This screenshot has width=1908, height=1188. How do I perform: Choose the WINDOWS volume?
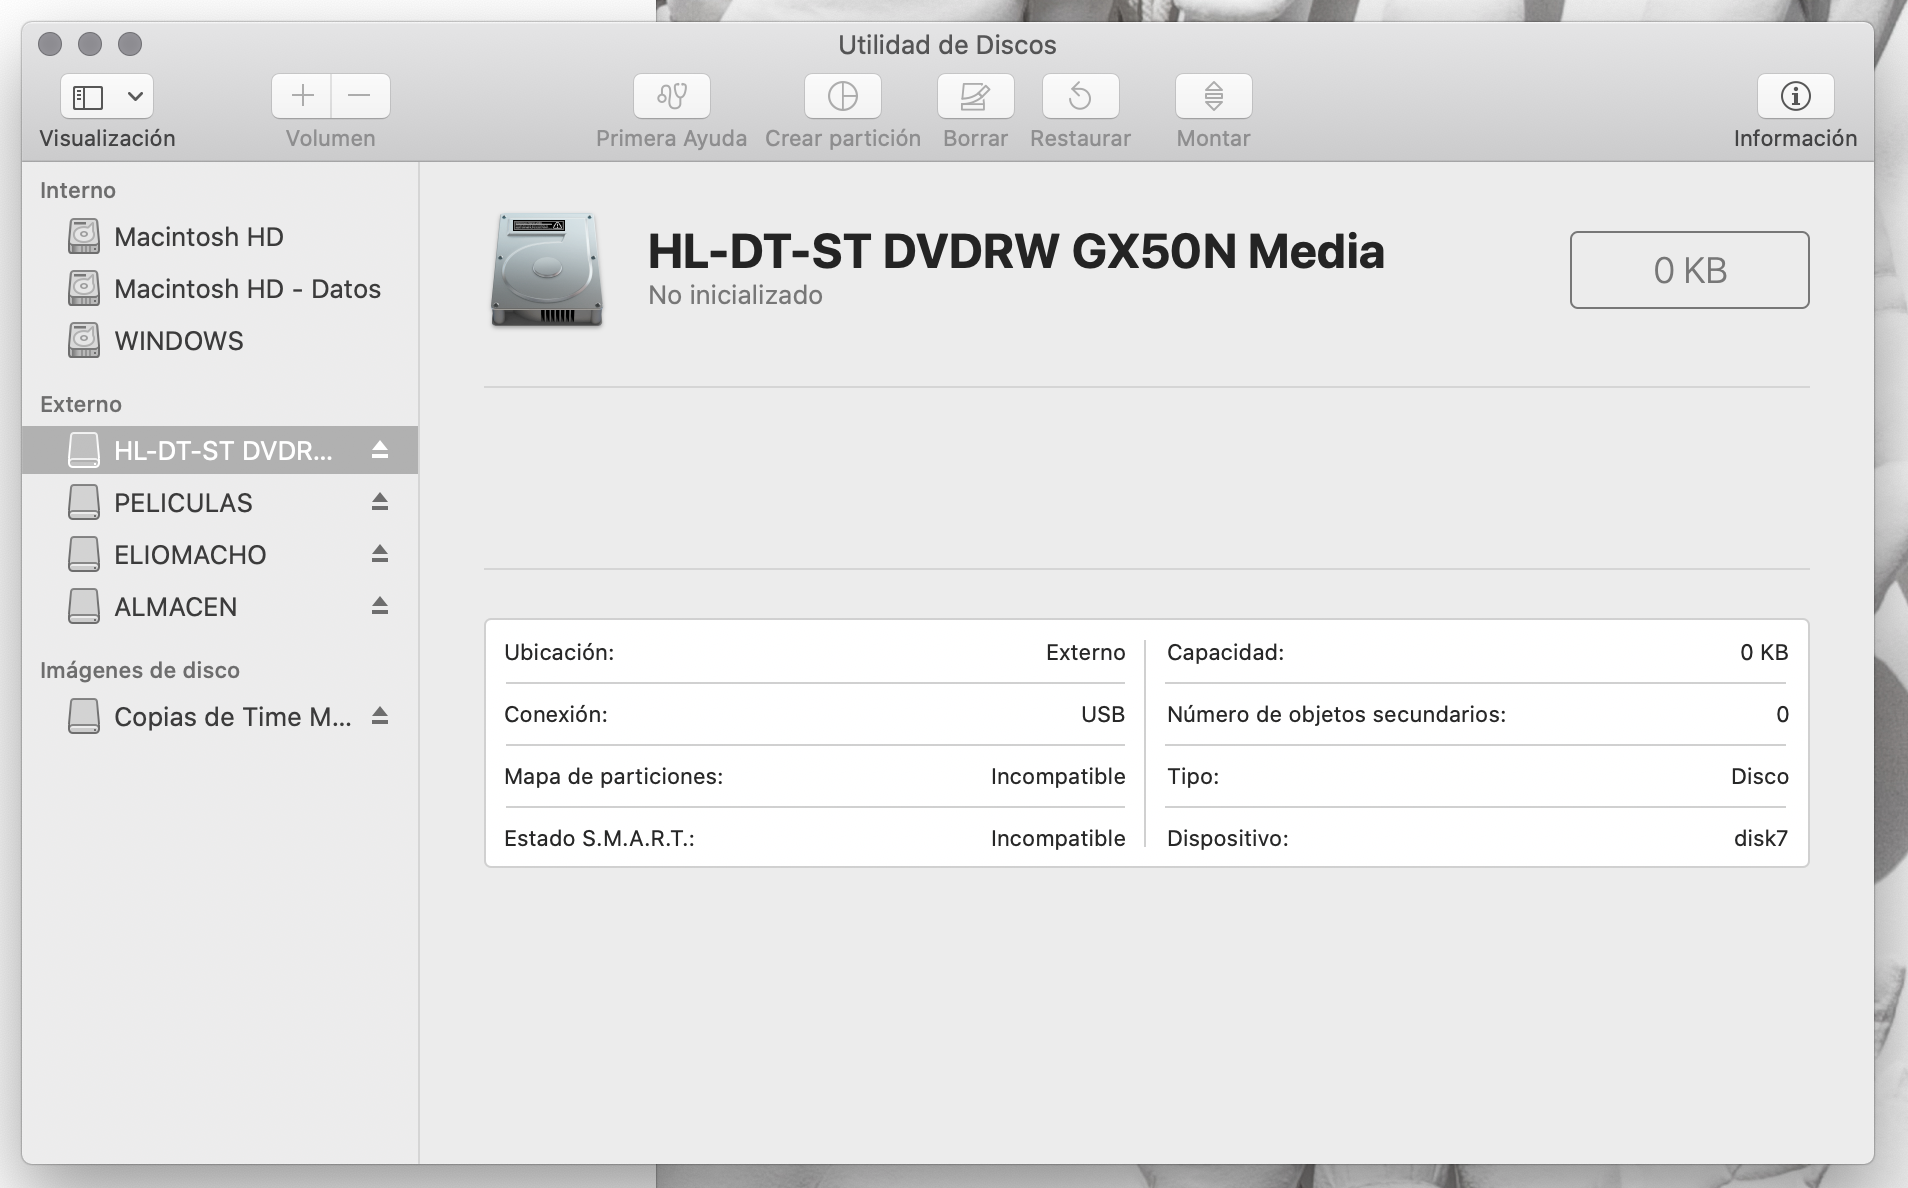(x=178, y=341)
